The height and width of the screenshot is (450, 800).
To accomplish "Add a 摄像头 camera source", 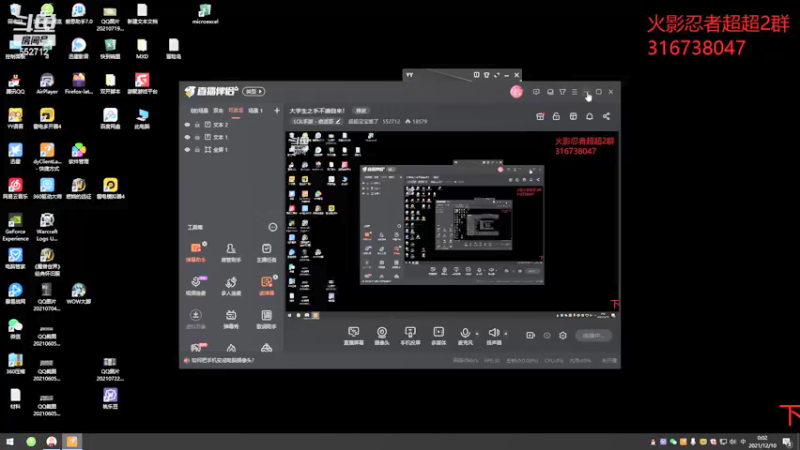I will (382, 336).
